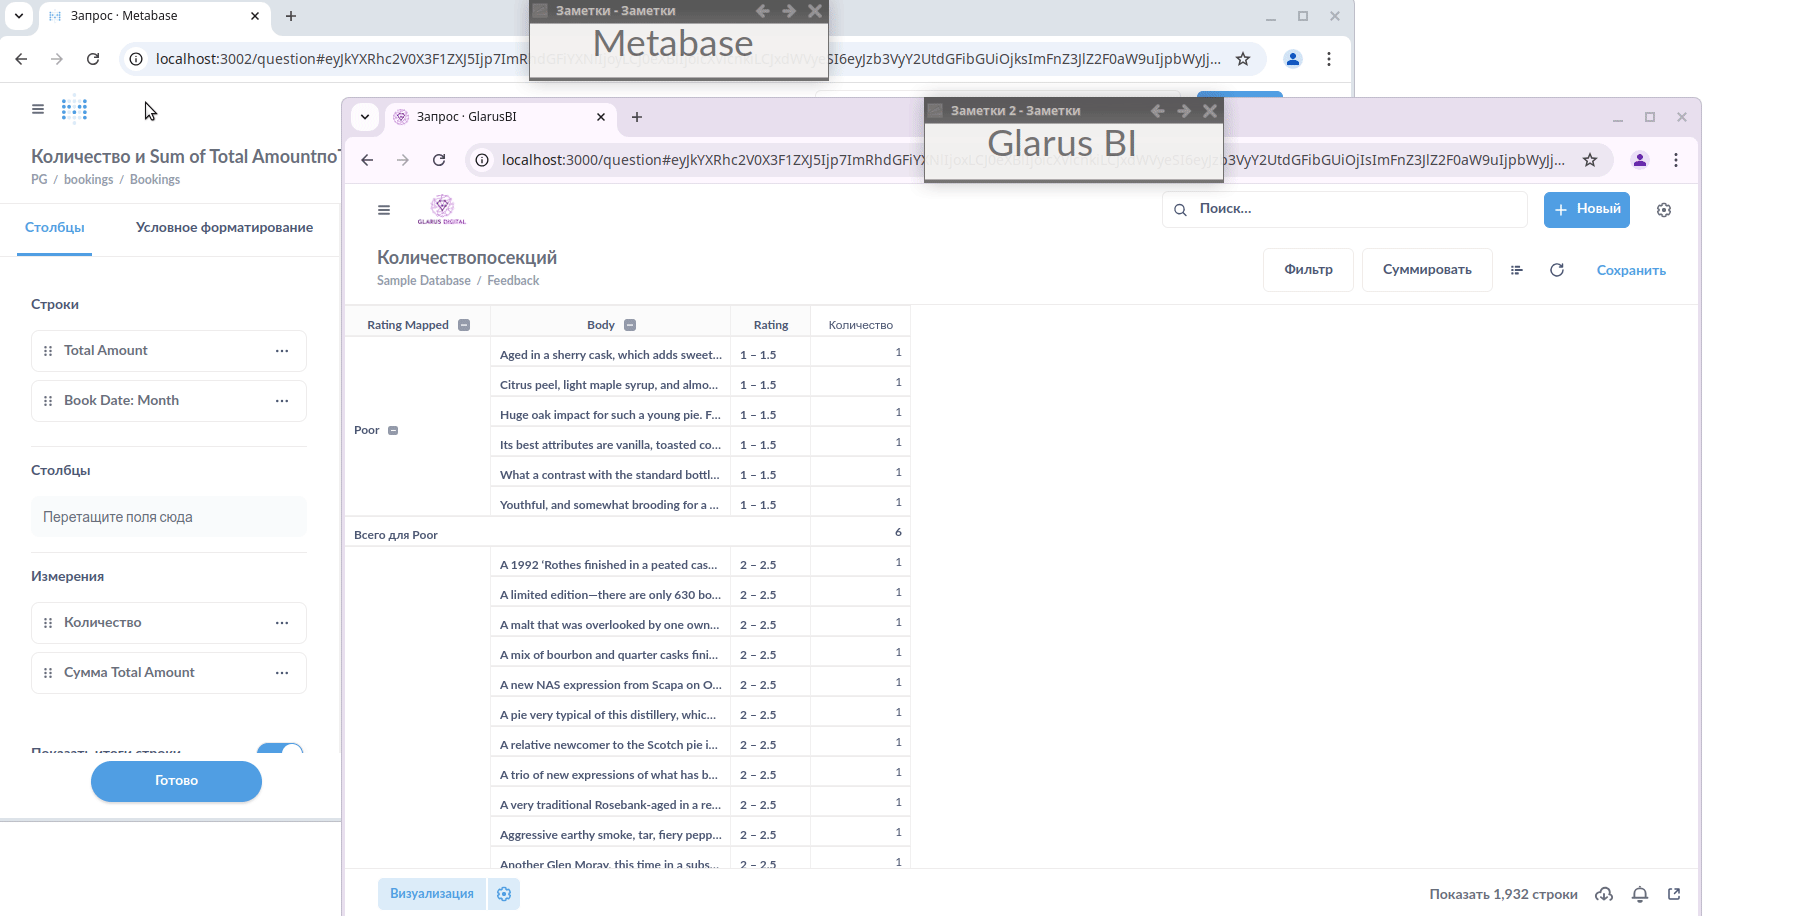Viewport: 1801px width, 916px height.
Task: Click the sharing icon at bottom right
Action: pos(1674,894)
